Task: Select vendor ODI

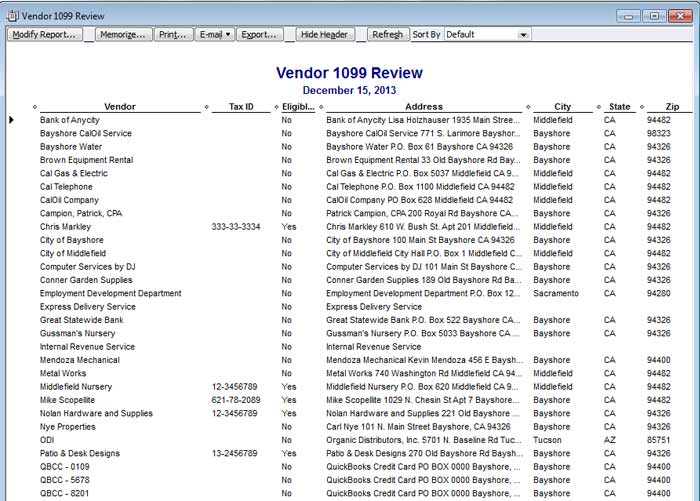Action: tap(47, 440)
